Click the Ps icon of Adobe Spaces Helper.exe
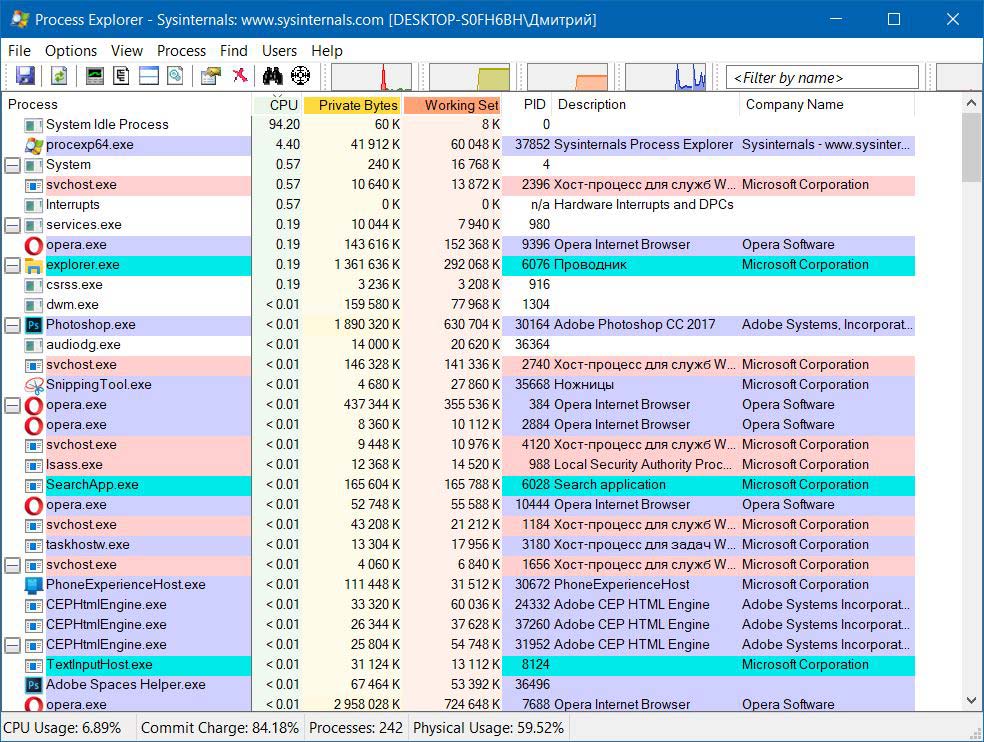 point(33,685)
